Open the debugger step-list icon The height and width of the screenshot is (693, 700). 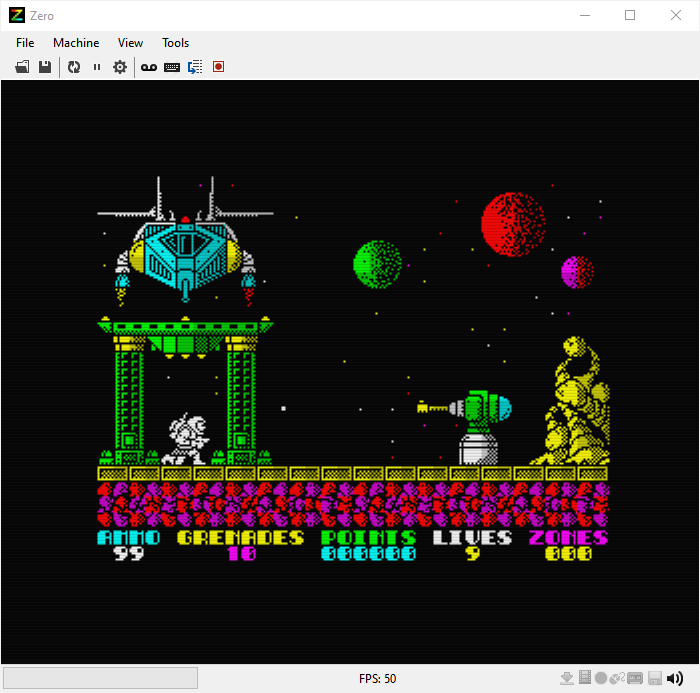tap(195, 67)
